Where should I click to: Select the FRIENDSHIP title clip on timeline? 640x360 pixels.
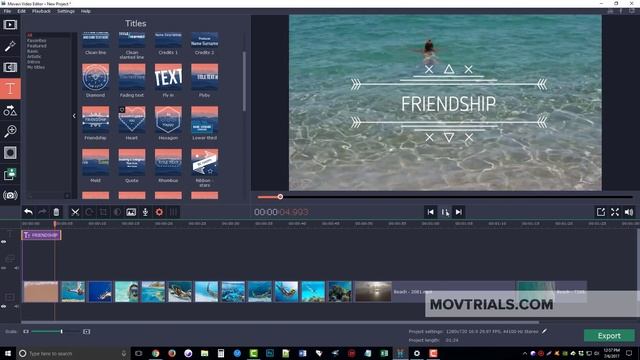[x=41, y=235]
